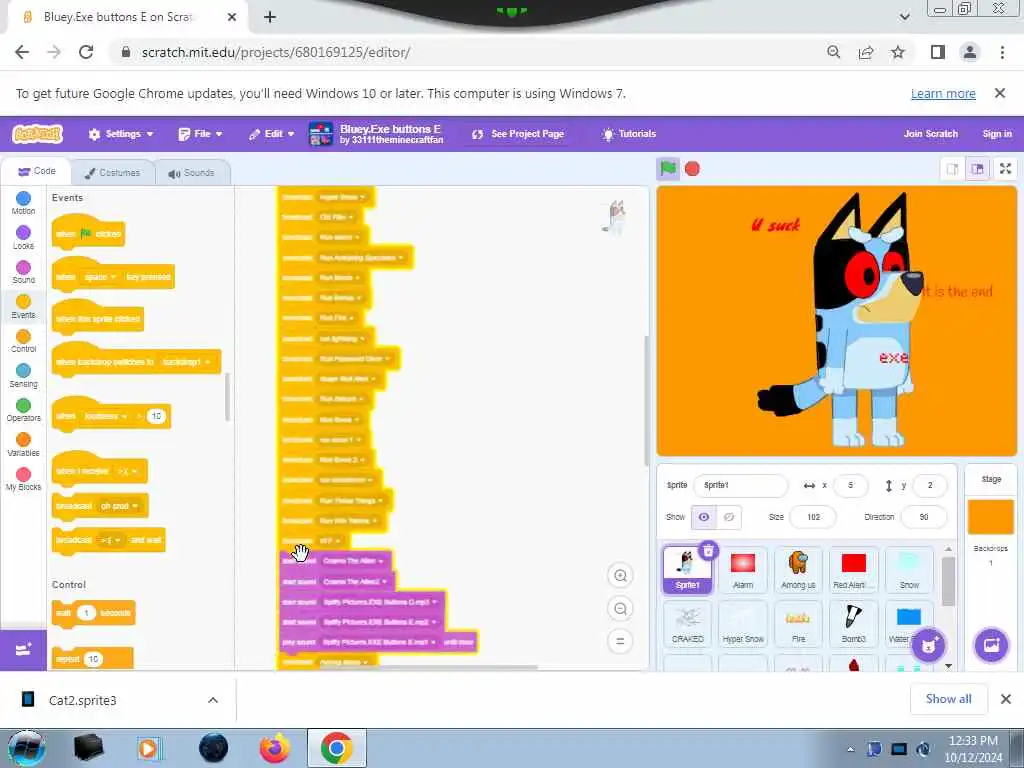This screenshot has height=768, width=1024.
Task: Expand the loudness dropdown in block
Action: [105, 416]
